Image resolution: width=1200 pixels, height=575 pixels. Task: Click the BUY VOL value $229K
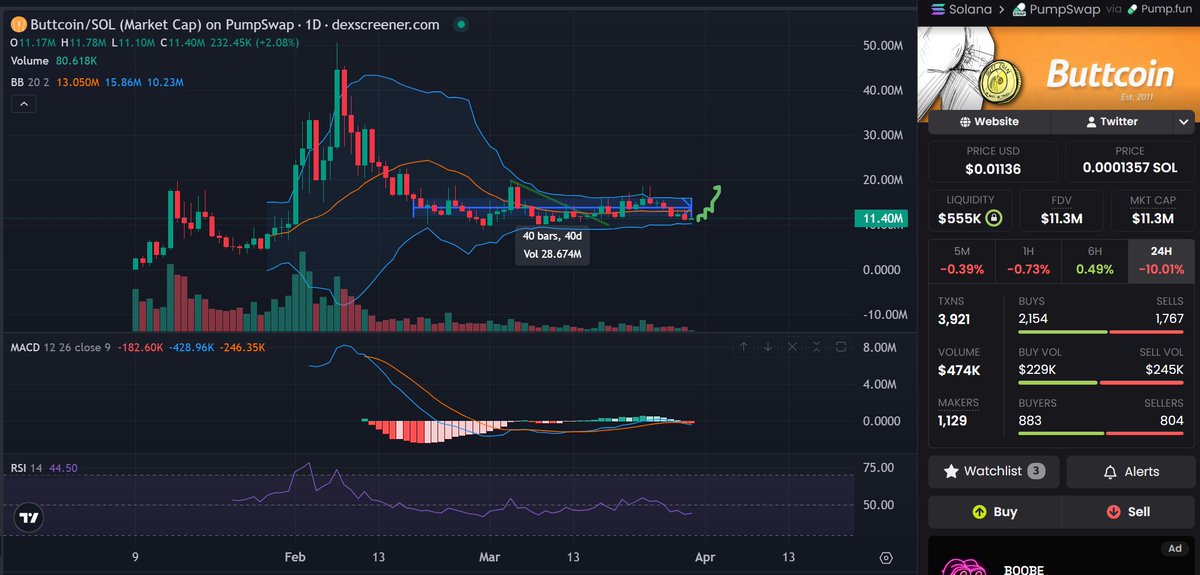[x=1037, y=369]
